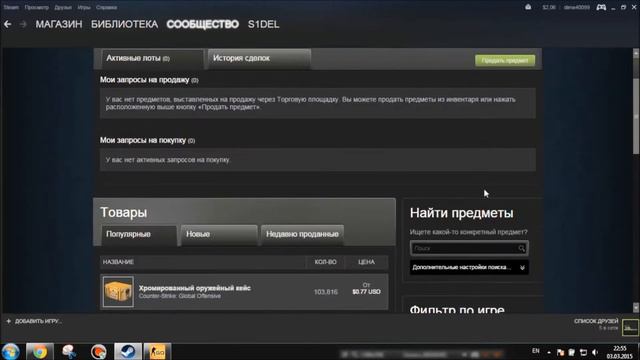Open the Игры menu
The width and height of the screenshot is (640, 360).
(84, 7)
